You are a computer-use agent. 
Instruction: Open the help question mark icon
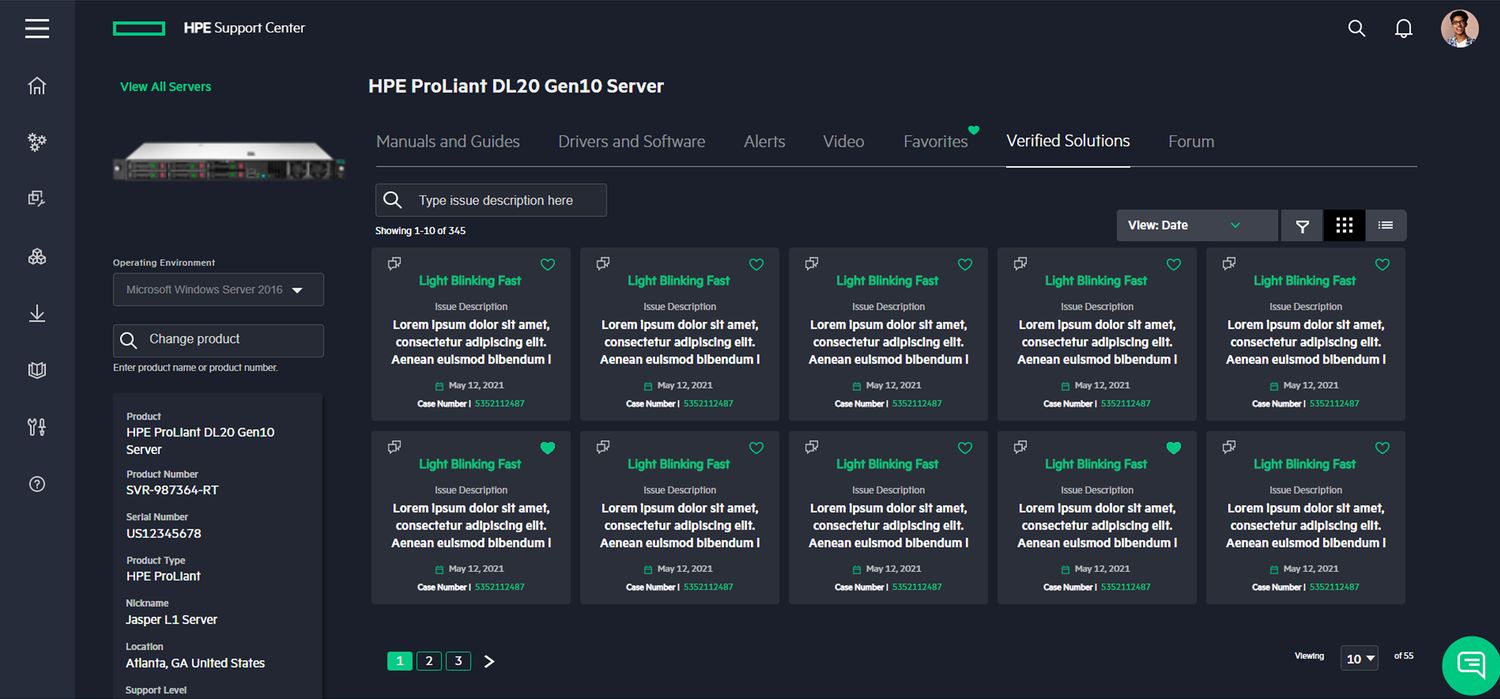point(37,484)
